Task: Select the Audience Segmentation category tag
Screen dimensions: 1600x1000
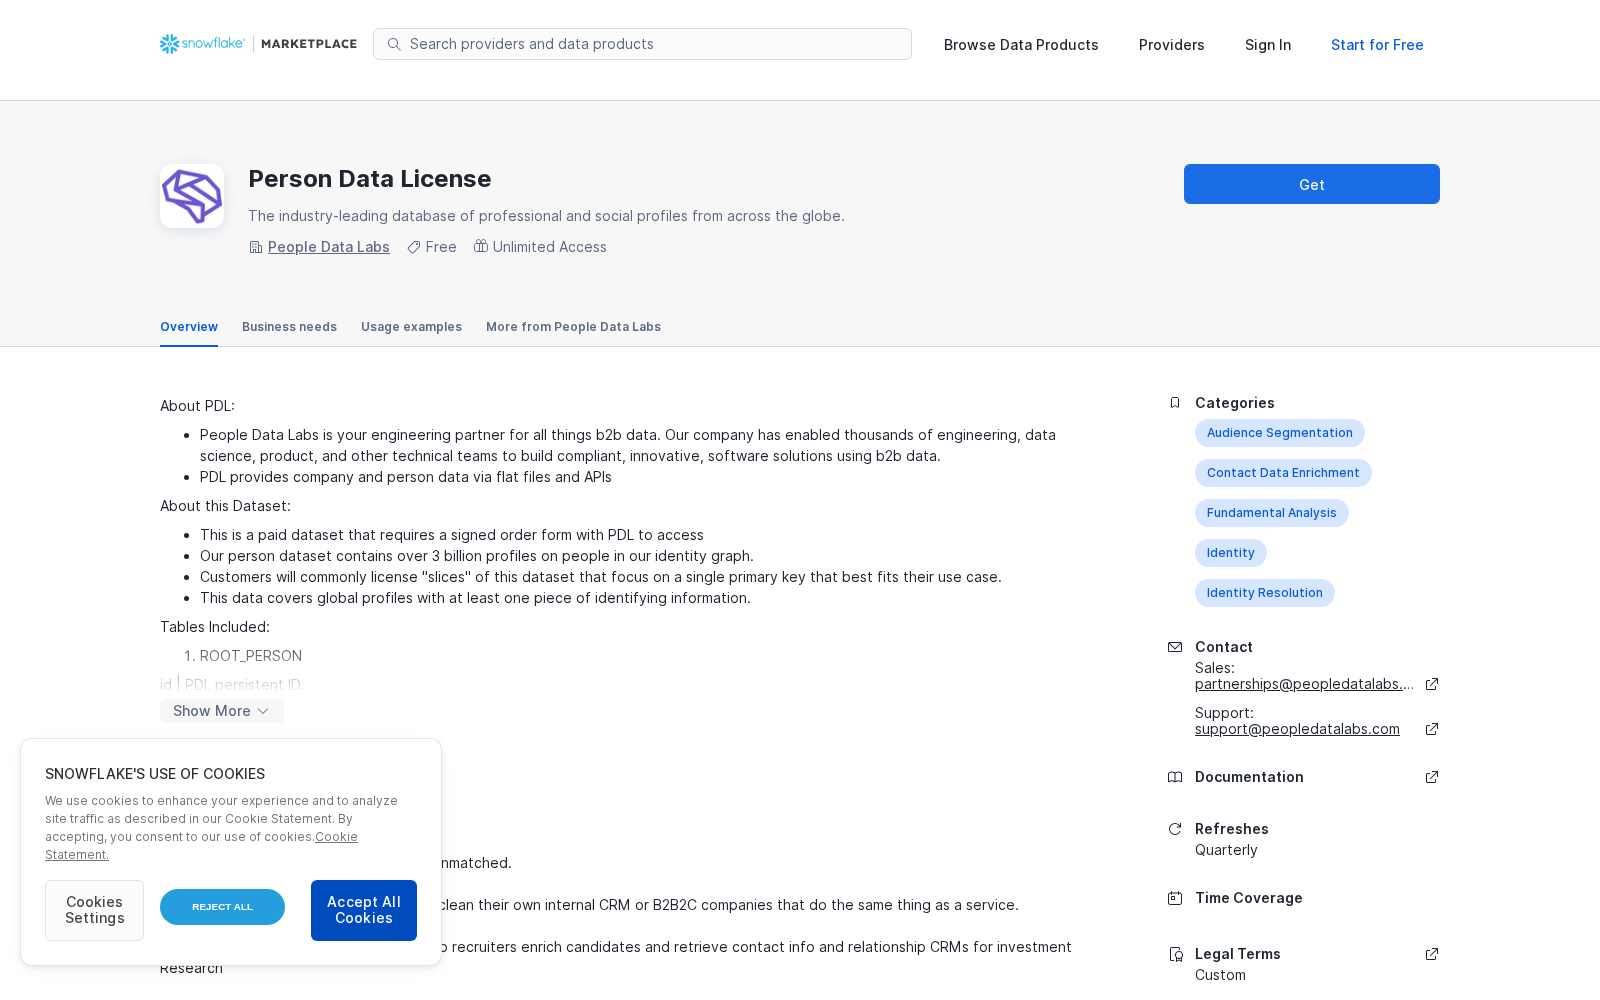Action: [1280, 433]
